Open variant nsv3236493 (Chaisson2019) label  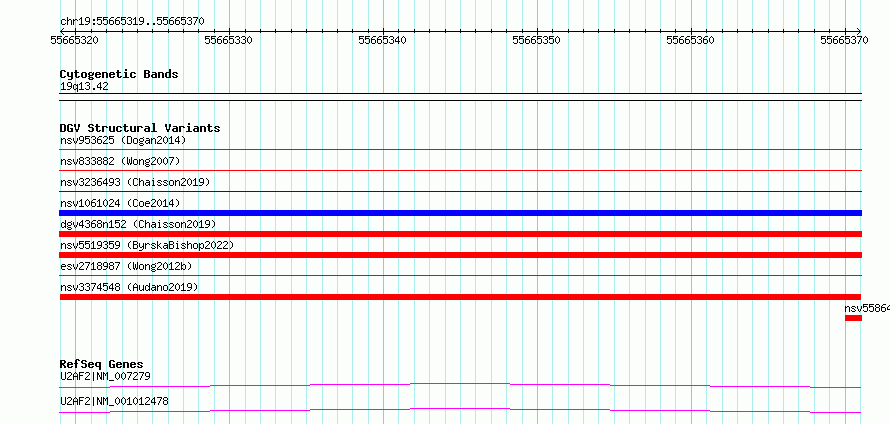click(x=135, y=182)
